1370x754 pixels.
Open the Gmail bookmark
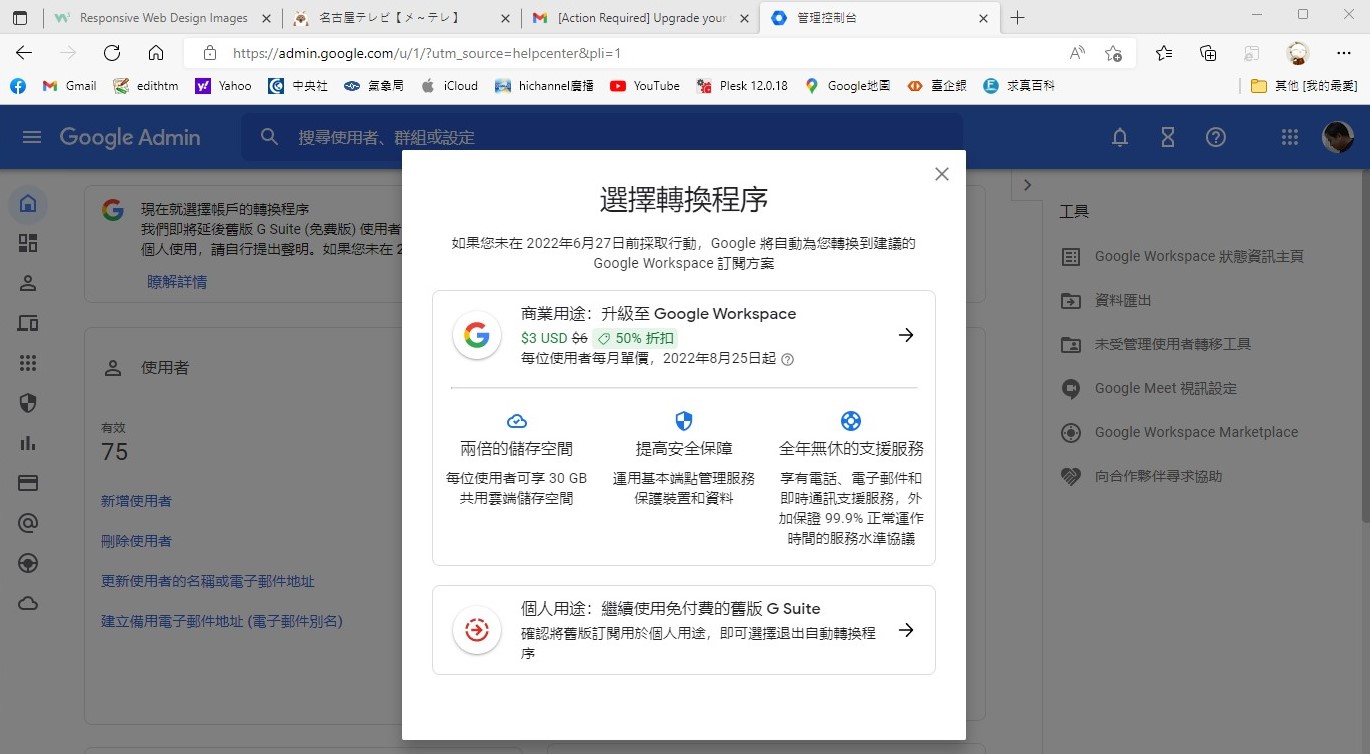pyautogui.click(x=70, y=86)
